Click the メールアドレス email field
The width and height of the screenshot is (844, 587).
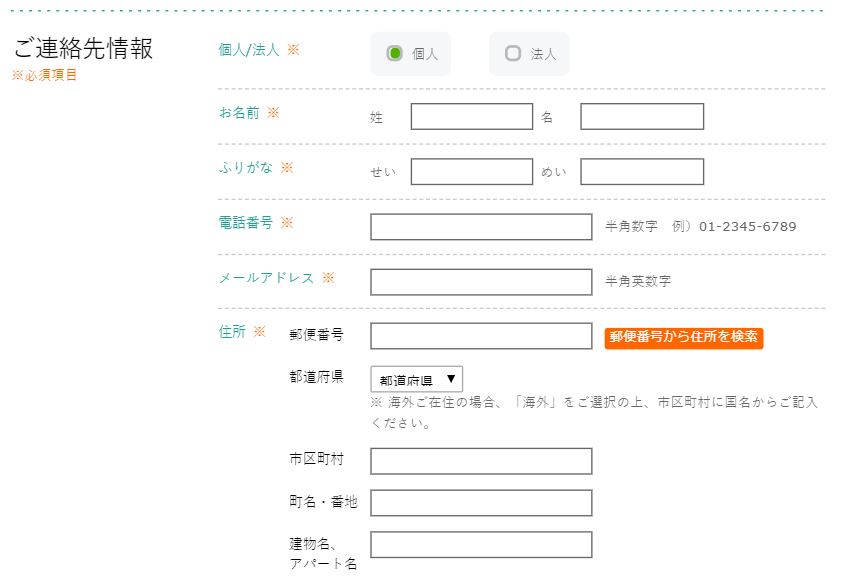tap(481, 282)
